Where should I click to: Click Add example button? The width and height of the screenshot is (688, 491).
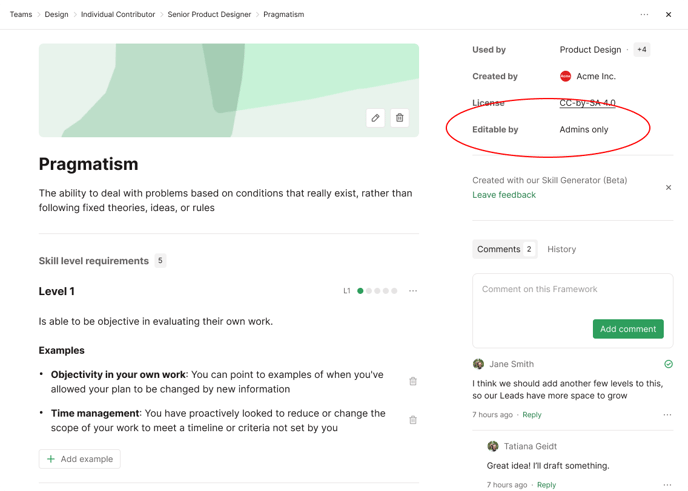click(x=79, y=459)
